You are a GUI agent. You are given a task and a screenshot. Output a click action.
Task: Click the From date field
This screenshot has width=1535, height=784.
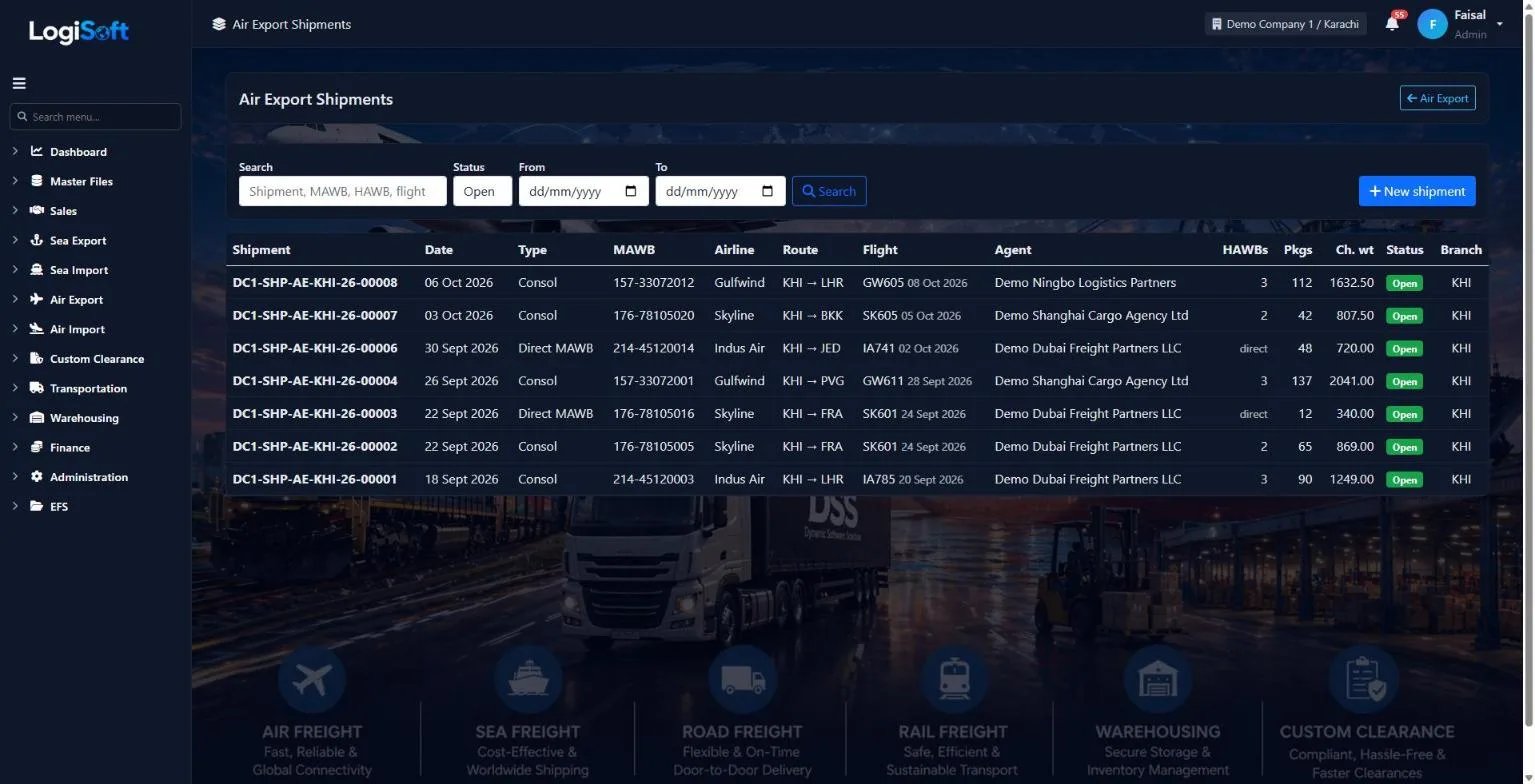tap(583, 191)
